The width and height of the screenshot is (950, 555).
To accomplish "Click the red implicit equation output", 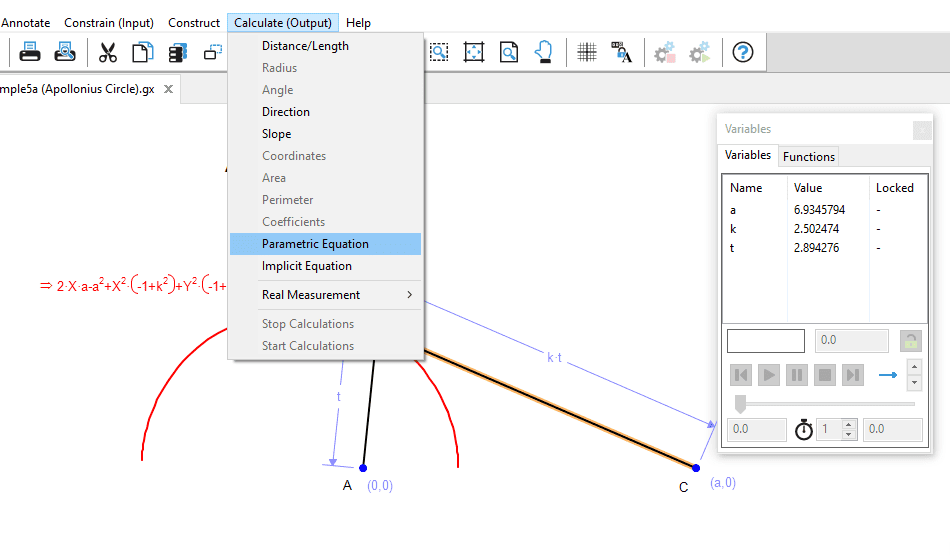I will point(134,285).
